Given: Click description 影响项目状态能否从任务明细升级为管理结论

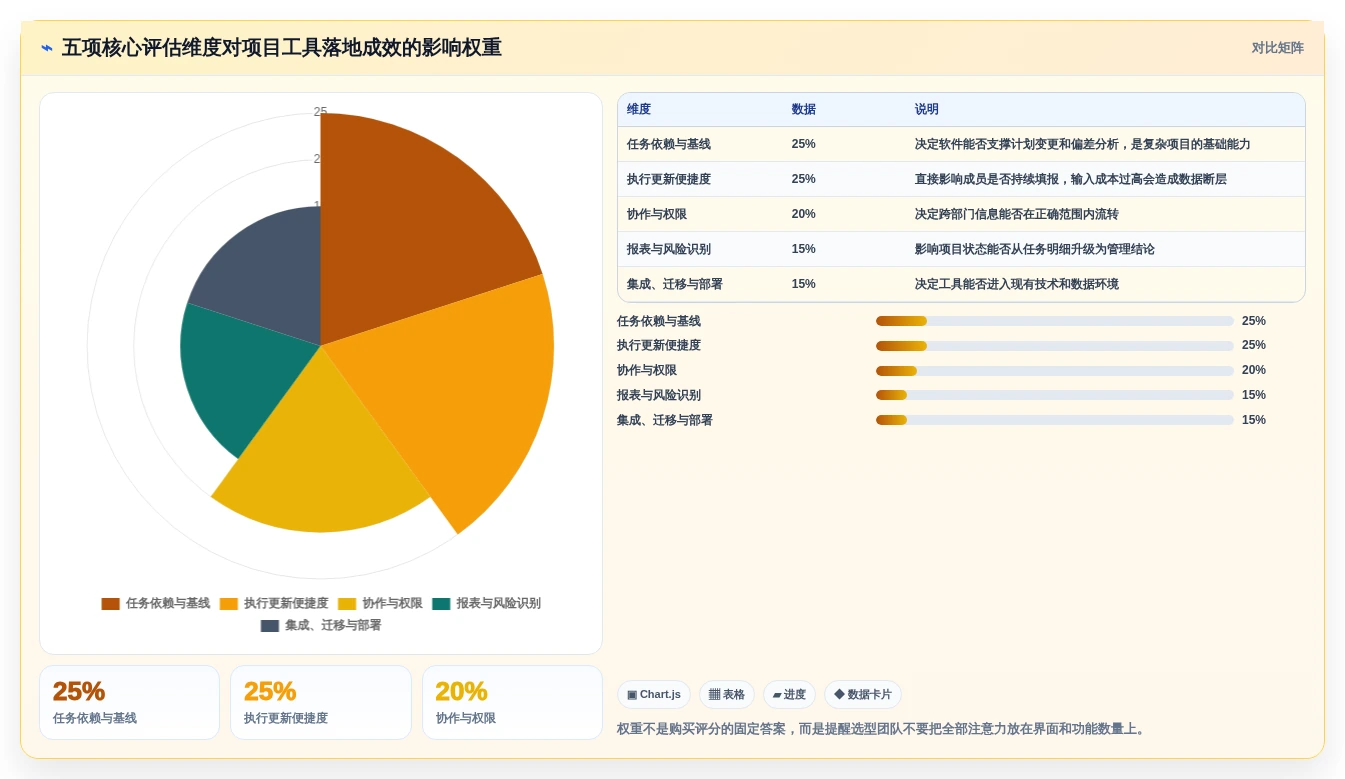Looking at the screenshot, I should (x=1035, y=249).
